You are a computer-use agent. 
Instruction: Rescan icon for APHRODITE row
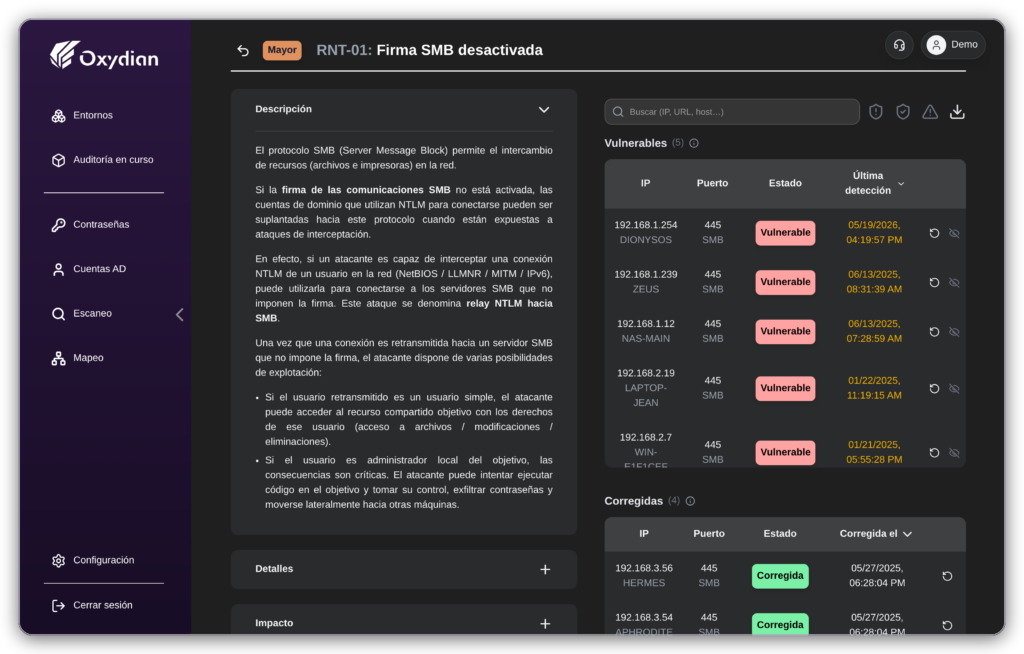pos(947,626)
